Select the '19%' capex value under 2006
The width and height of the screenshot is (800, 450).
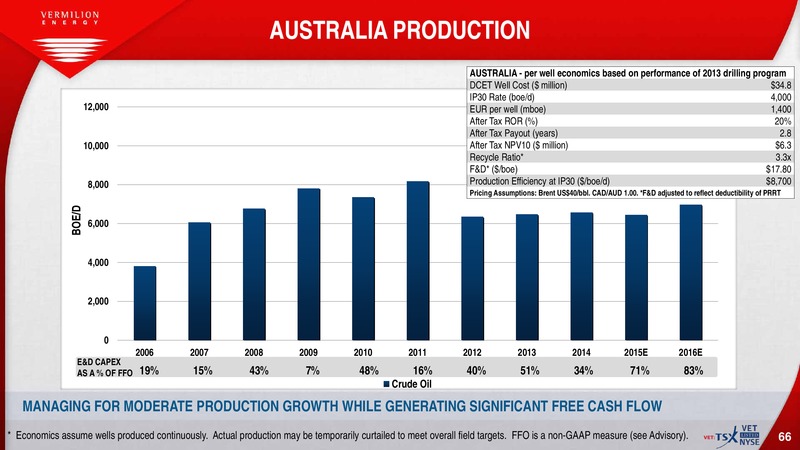pos(149,371)
